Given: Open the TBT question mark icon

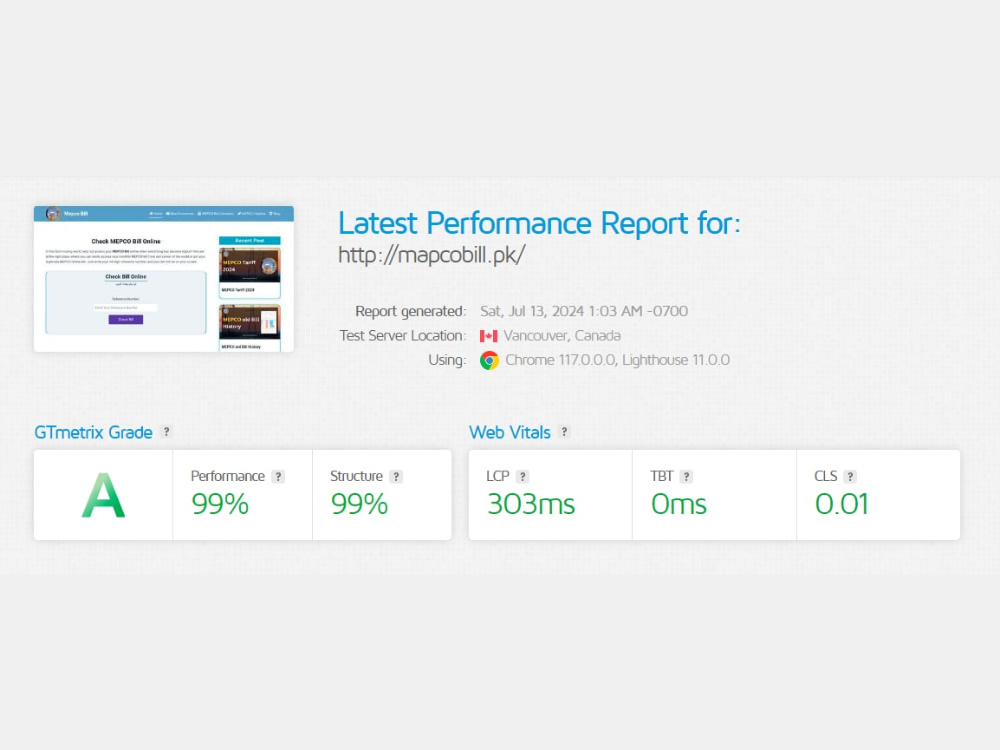Looking at the screenshot, I should (x=686, y=476).
